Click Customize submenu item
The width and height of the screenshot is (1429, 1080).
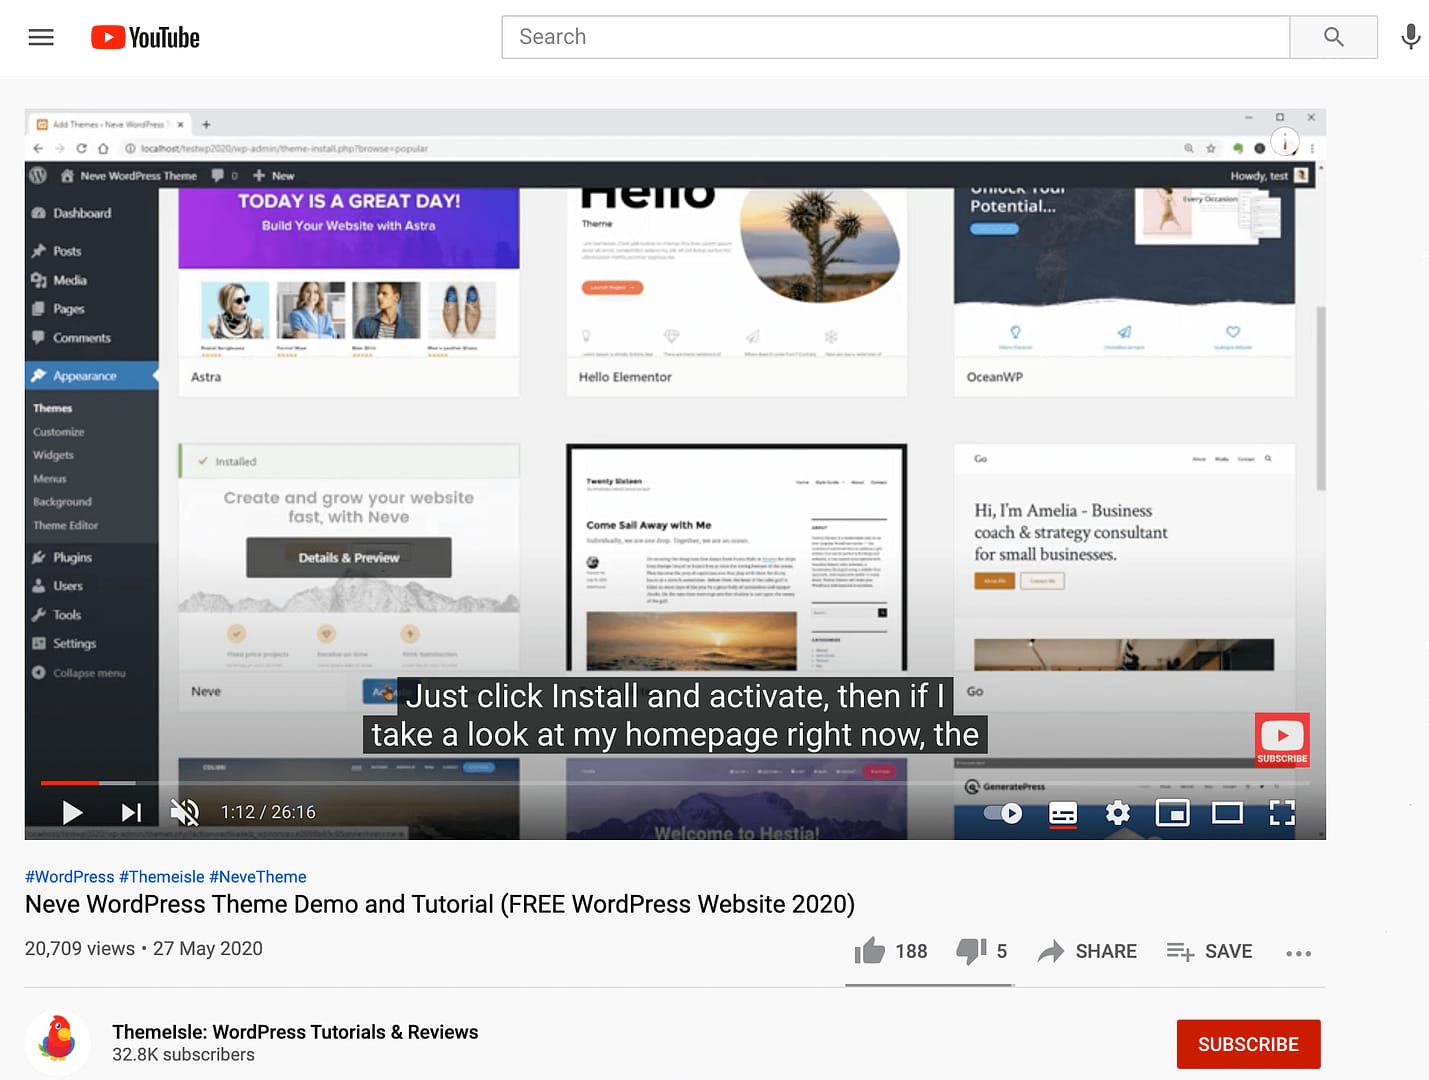click(58, 432)
